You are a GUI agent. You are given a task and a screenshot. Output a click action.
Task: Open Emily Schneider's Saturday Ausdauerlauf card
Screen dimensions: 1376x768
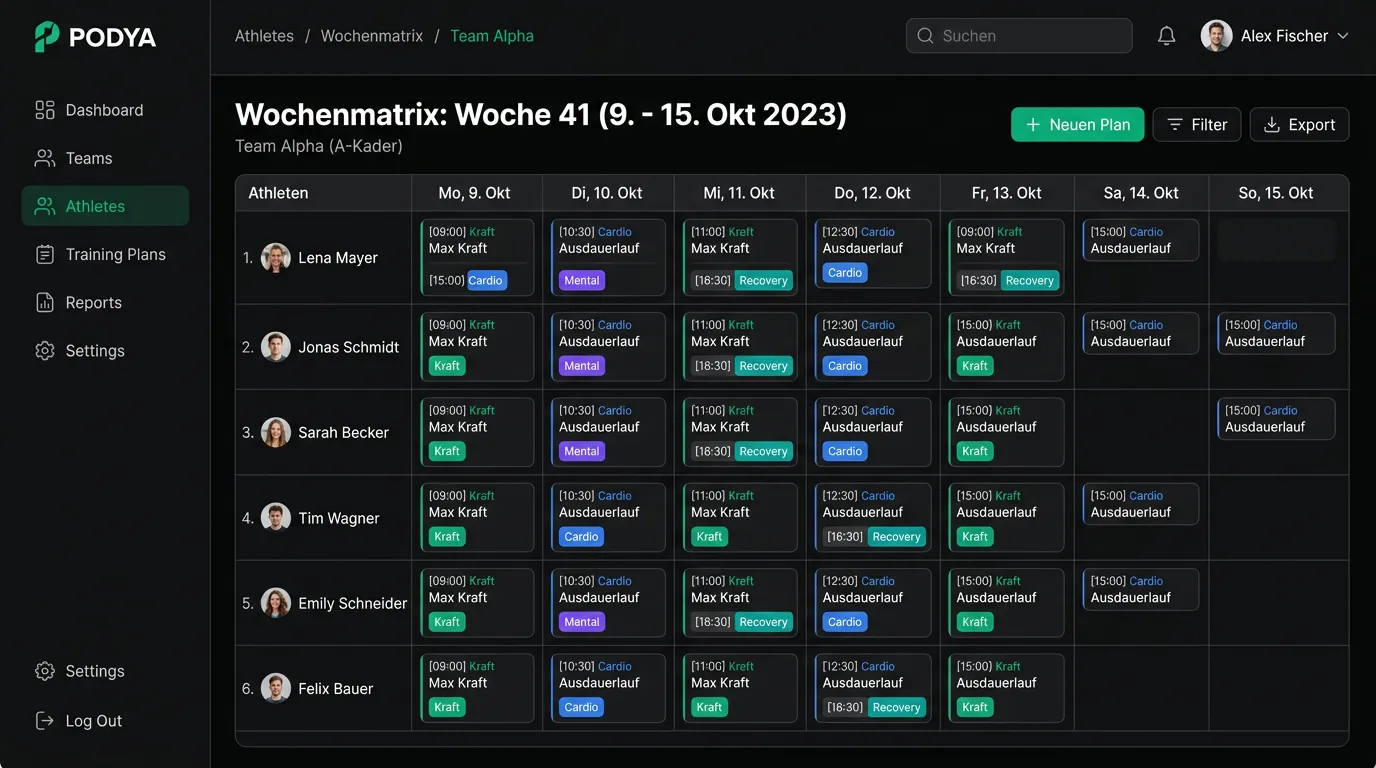tap(1140, 590)
